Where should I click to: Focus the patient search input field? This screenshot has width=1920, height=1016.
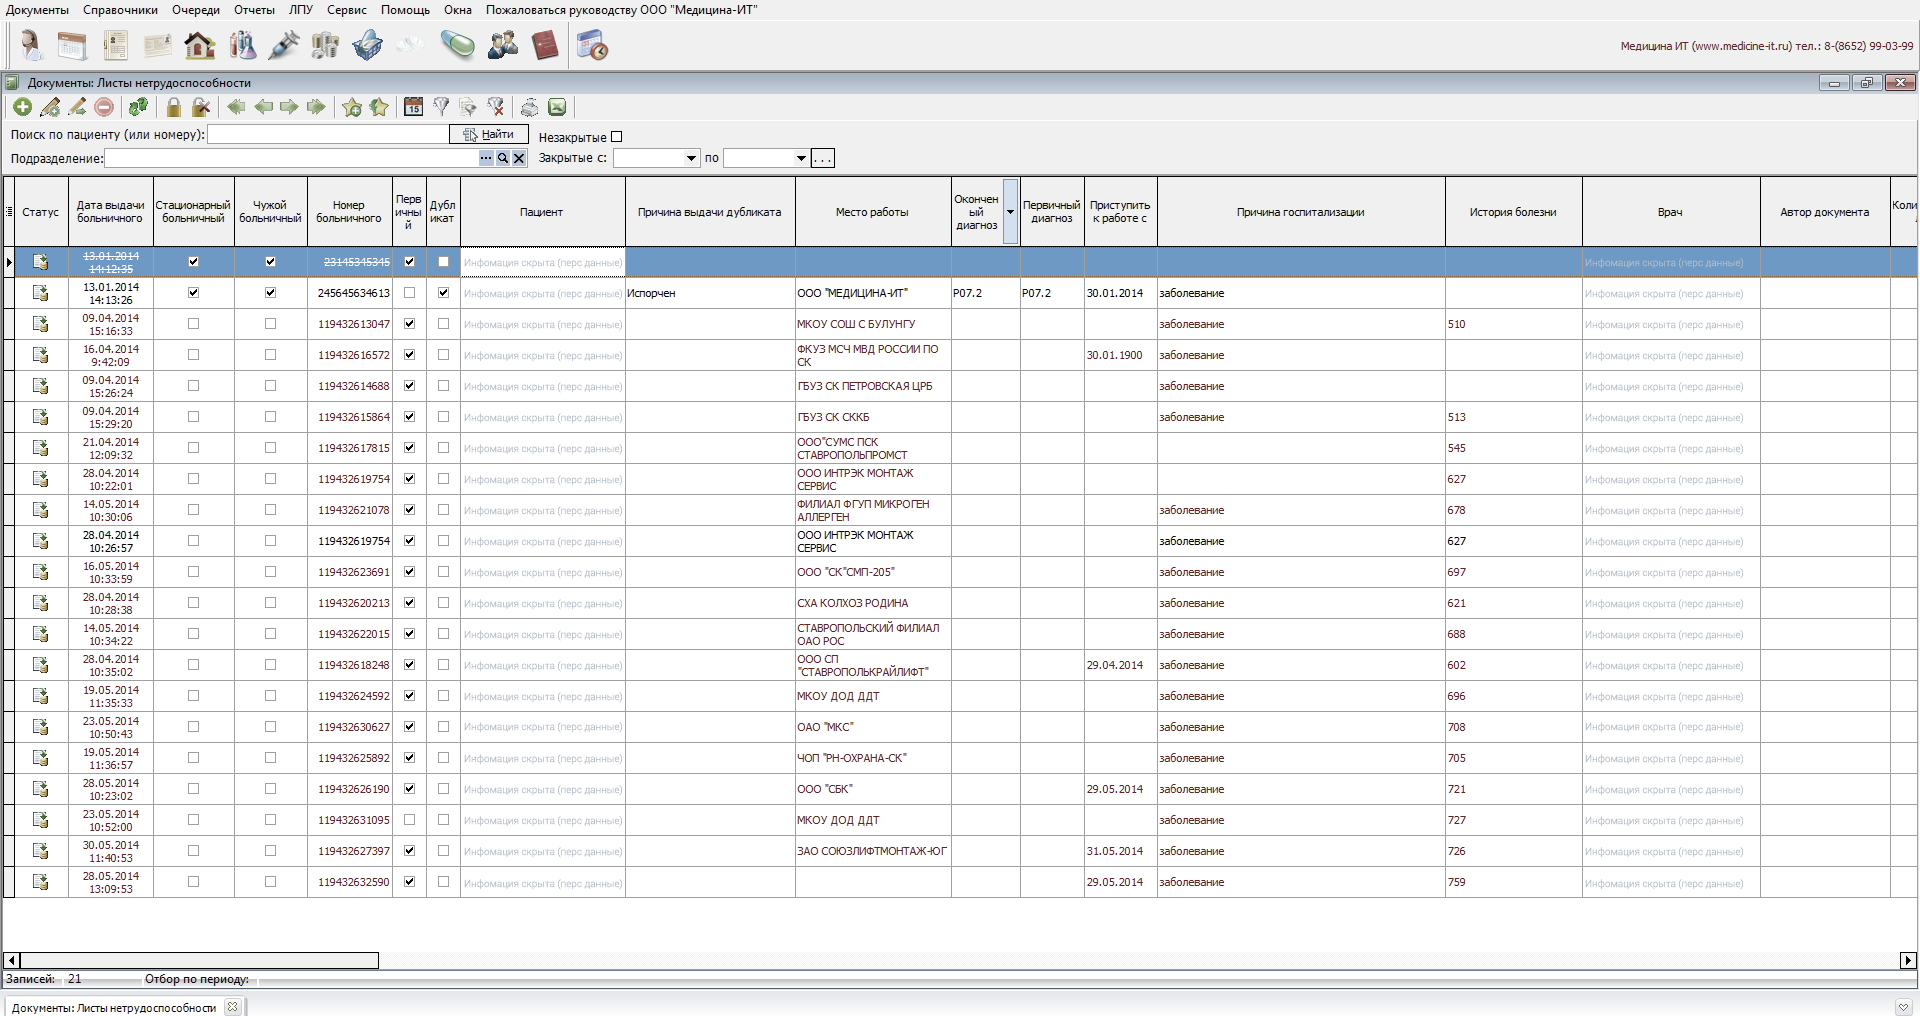328,134
